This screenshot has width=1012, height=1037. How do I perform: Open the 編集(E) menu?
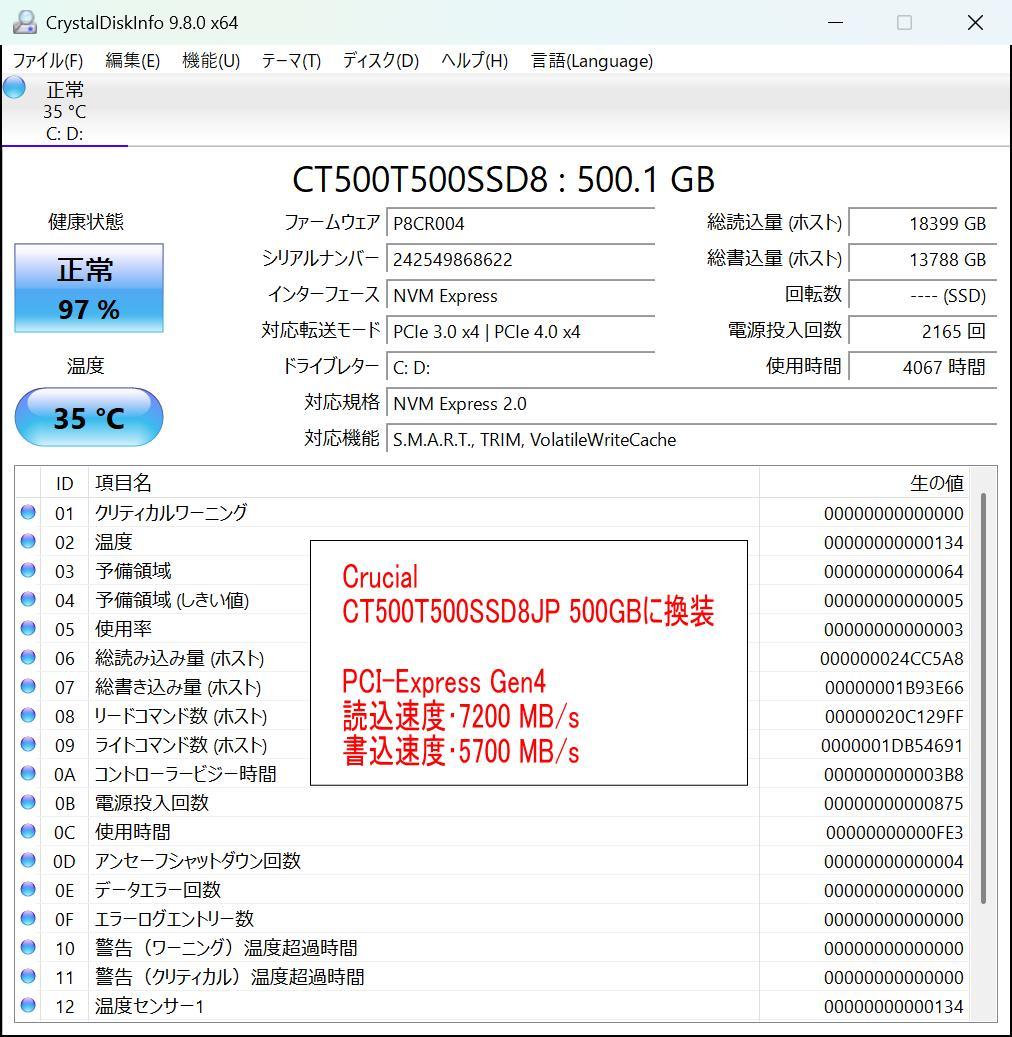coord(132,61)
